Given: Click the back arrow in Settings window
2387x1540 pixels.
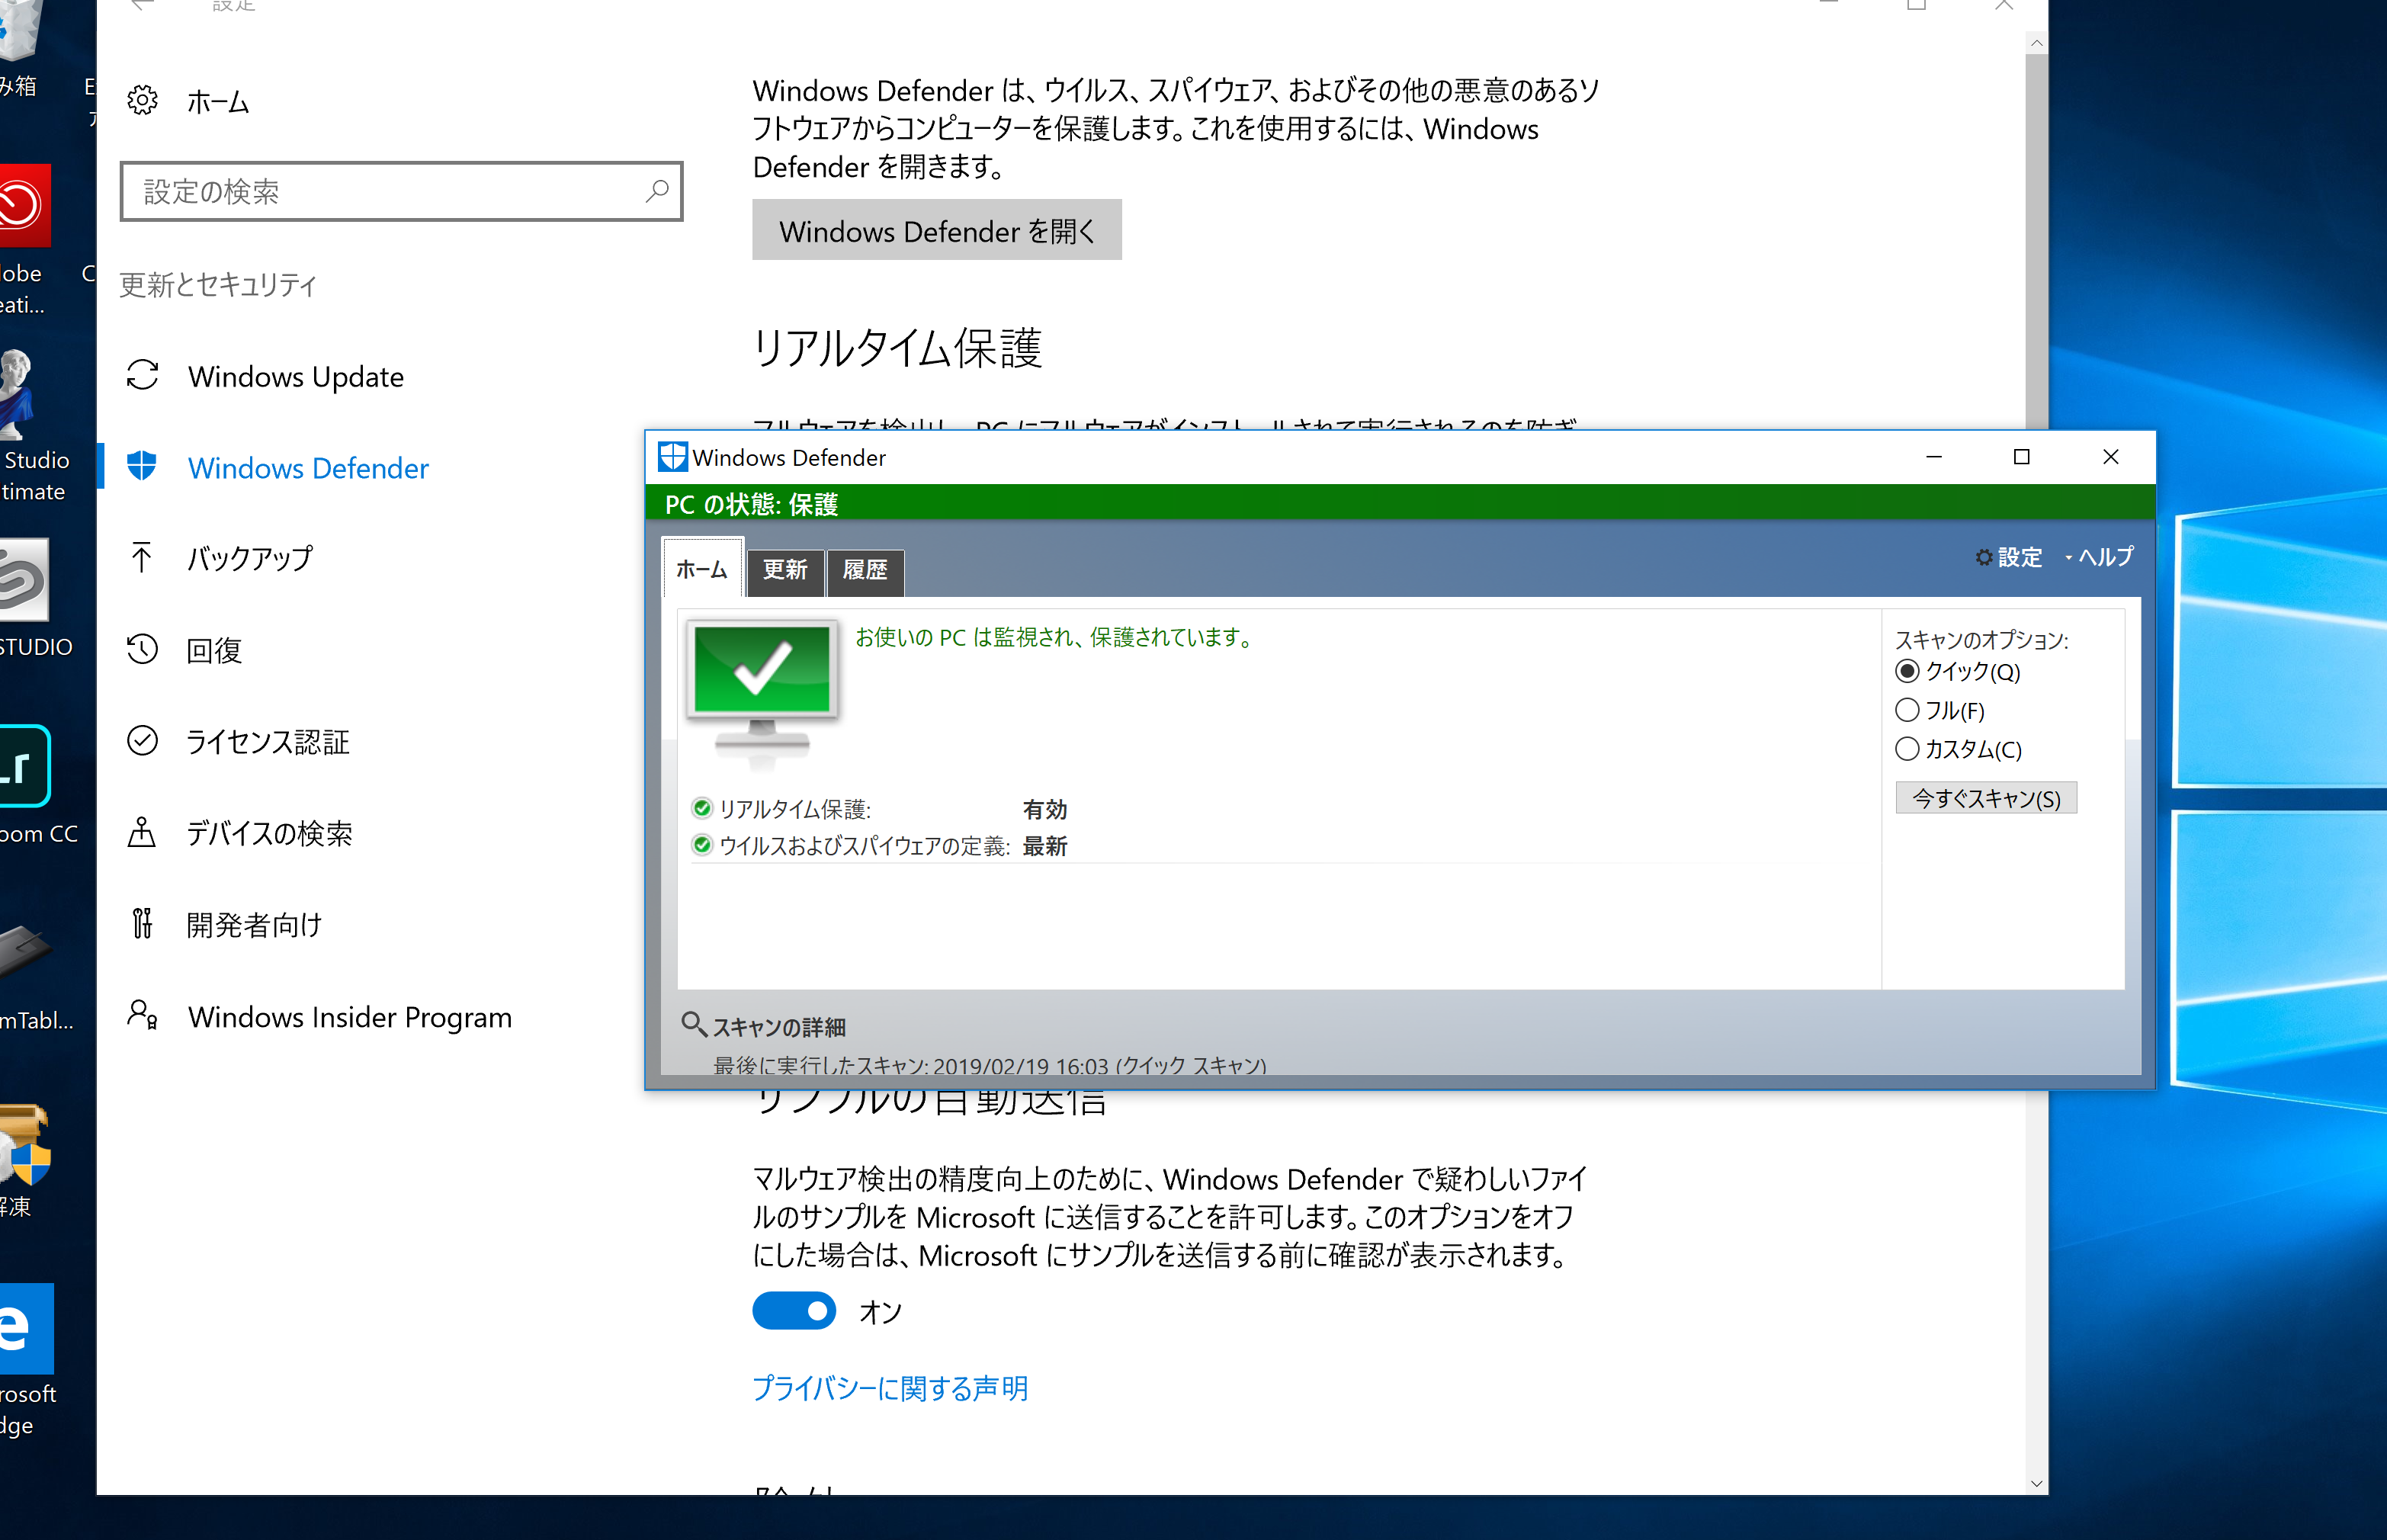Looking at the screenshot, I should 143,5.
